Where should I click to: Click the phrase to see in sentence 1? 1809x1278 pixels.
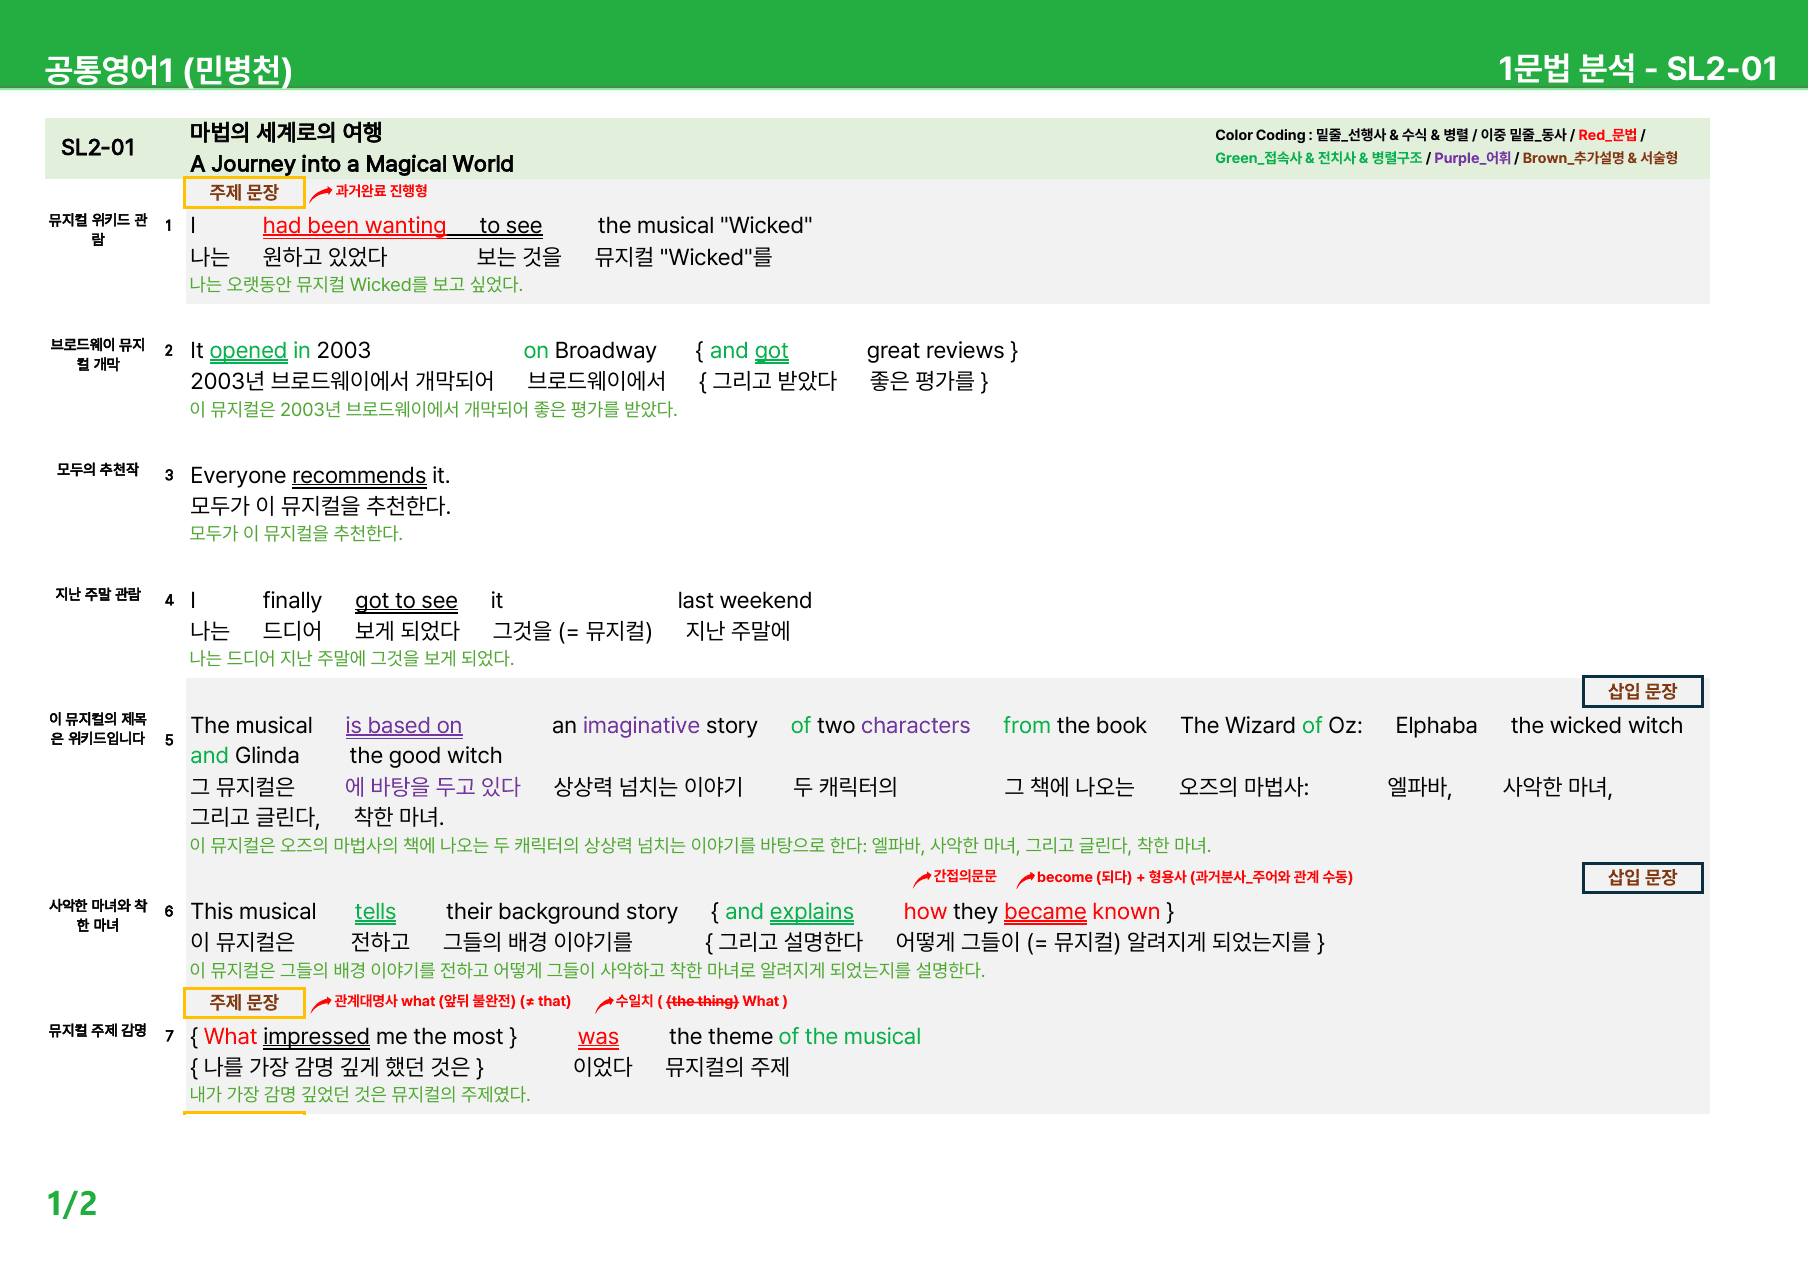511,226
